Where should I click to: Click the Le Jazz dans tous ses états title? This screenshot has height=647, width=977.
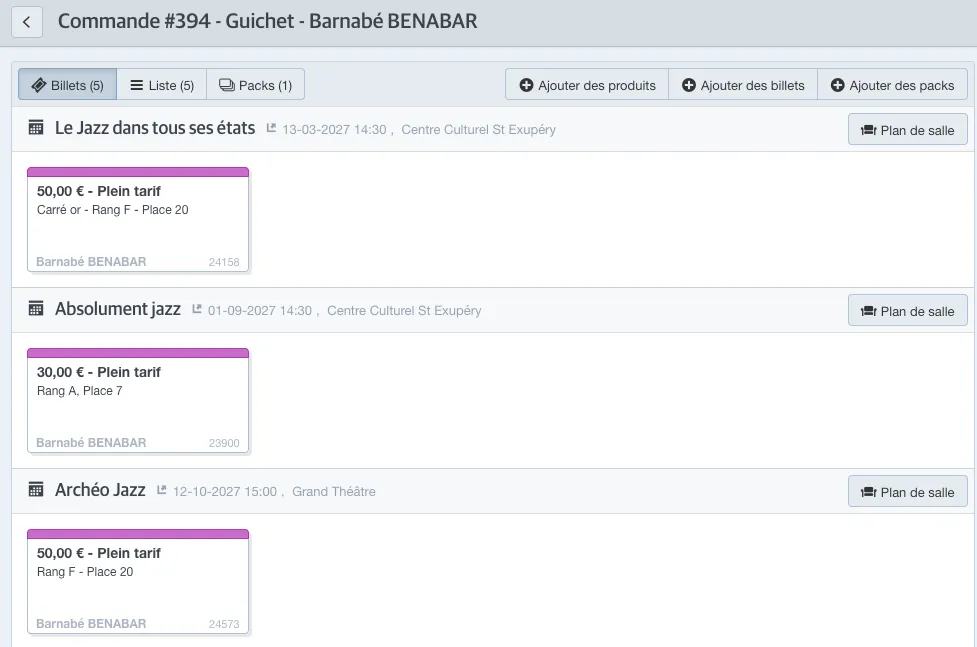(x=155, y=128)
